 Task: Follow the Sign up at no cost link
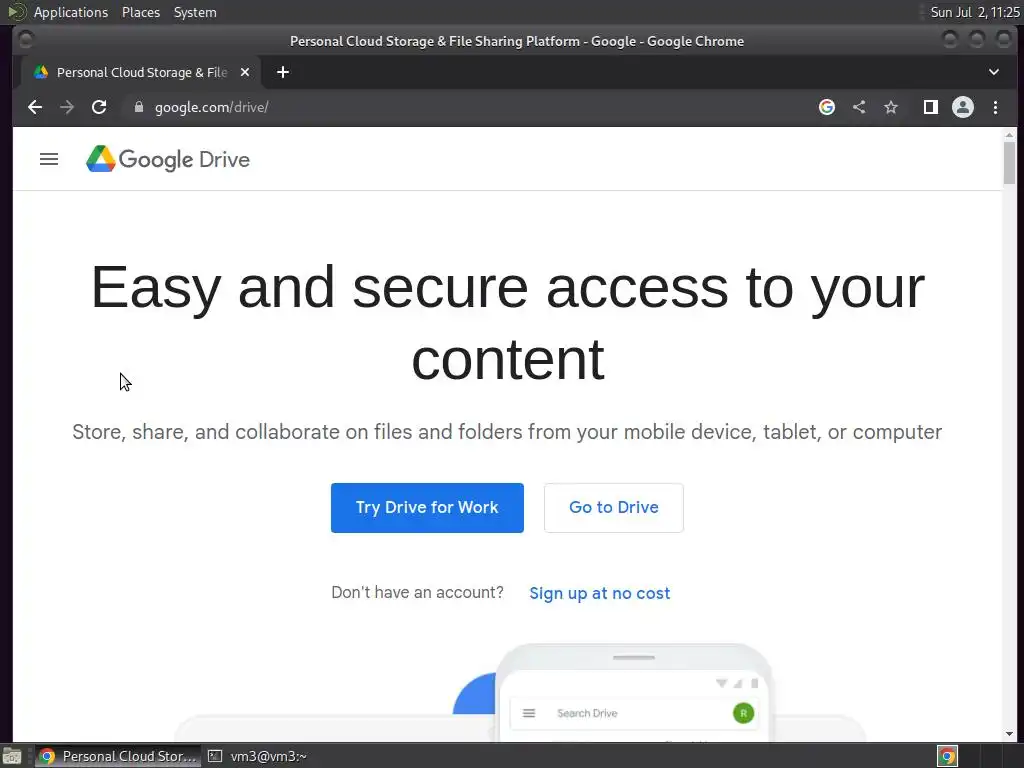pyautogui.click(x=600, y=593)
